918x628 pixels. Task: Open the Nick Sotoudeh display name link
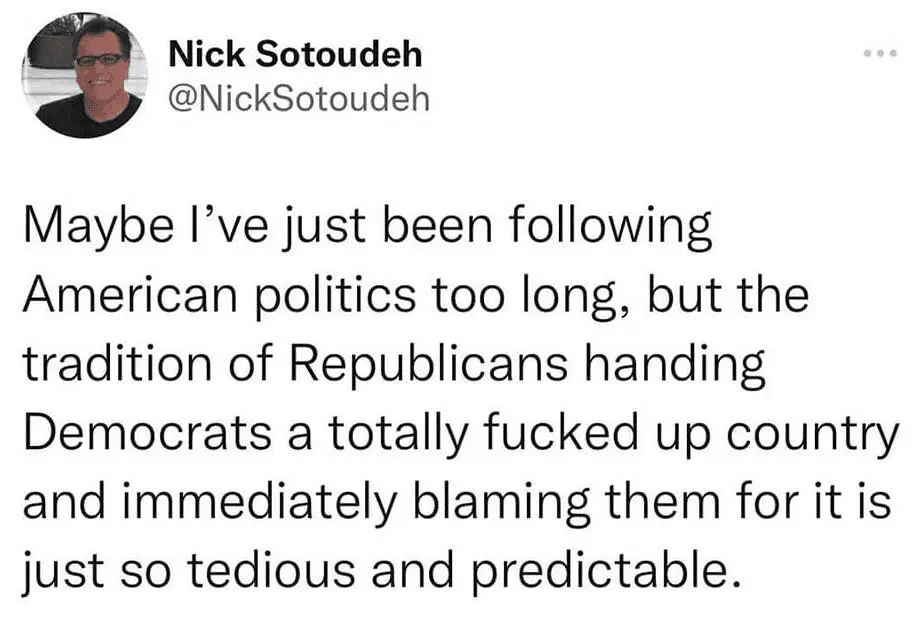pos(295,54)
